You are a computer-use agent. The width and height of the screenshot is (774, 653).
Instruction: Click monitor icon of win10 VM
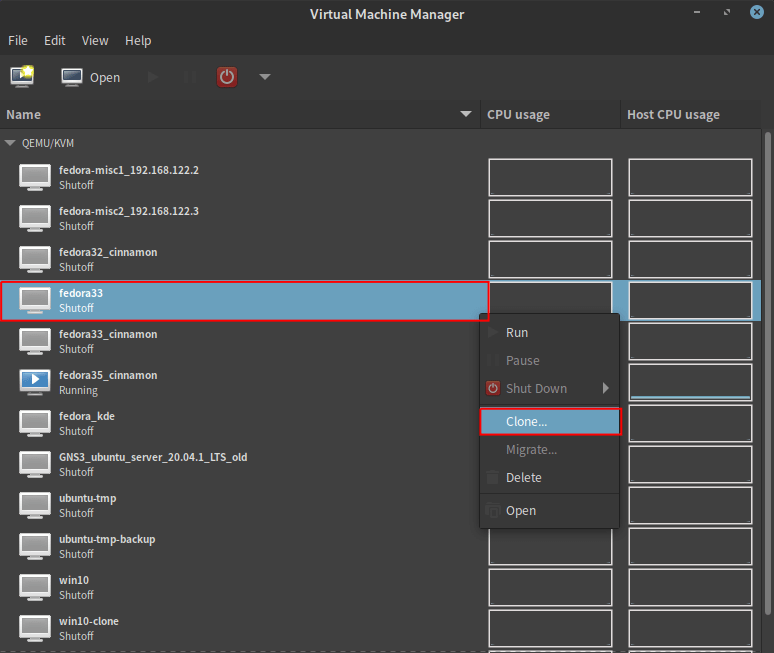tap(35, 587)
